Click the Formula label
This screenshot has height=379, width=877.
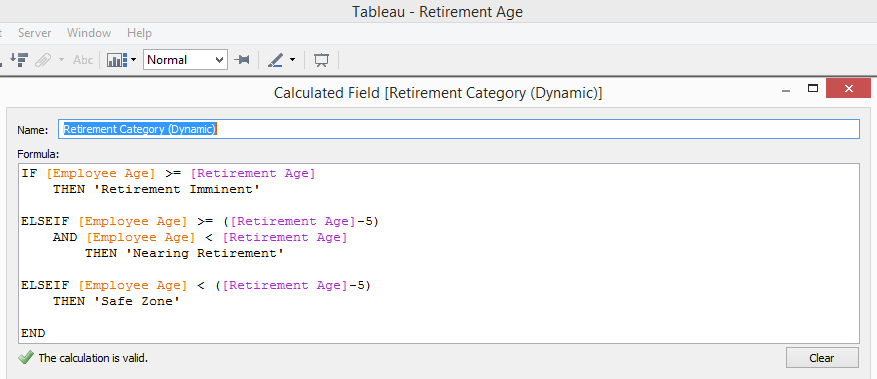pos(38,154)
